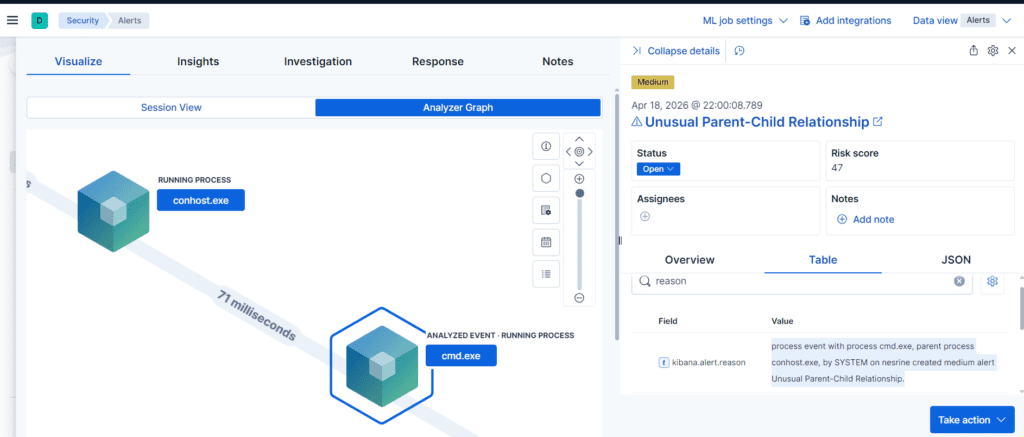The height and width of the screenshot is (437, 1024).
Task: Click the kibana.alert.reason field name
Action: pyautogui.click(x=709, y=362)
